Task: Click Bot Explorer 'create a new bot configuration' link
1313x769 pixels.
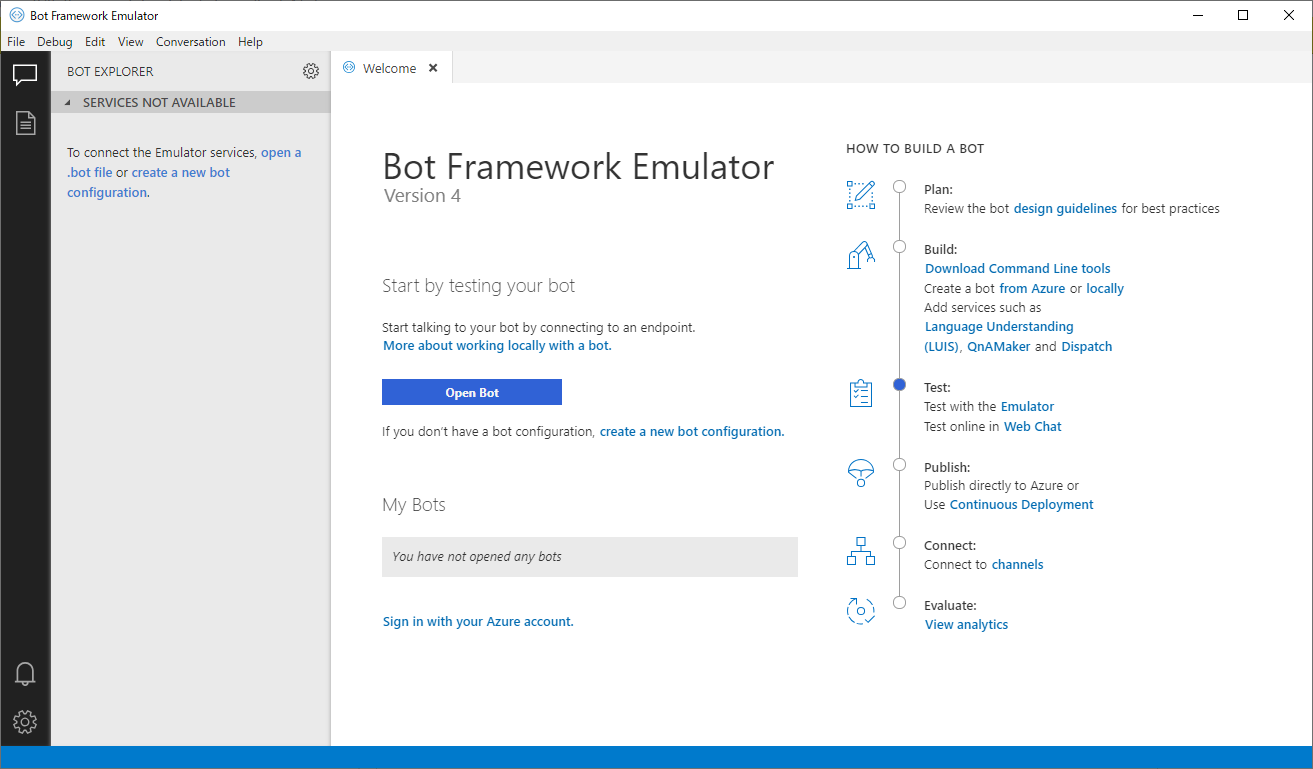Action: pyautogui.click(x=148, y=182)
